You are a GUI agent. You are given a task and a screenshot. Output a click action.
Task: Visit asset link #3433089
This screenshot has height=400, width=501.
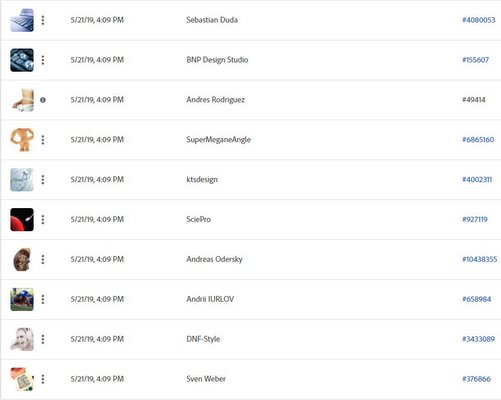point(478,339)
